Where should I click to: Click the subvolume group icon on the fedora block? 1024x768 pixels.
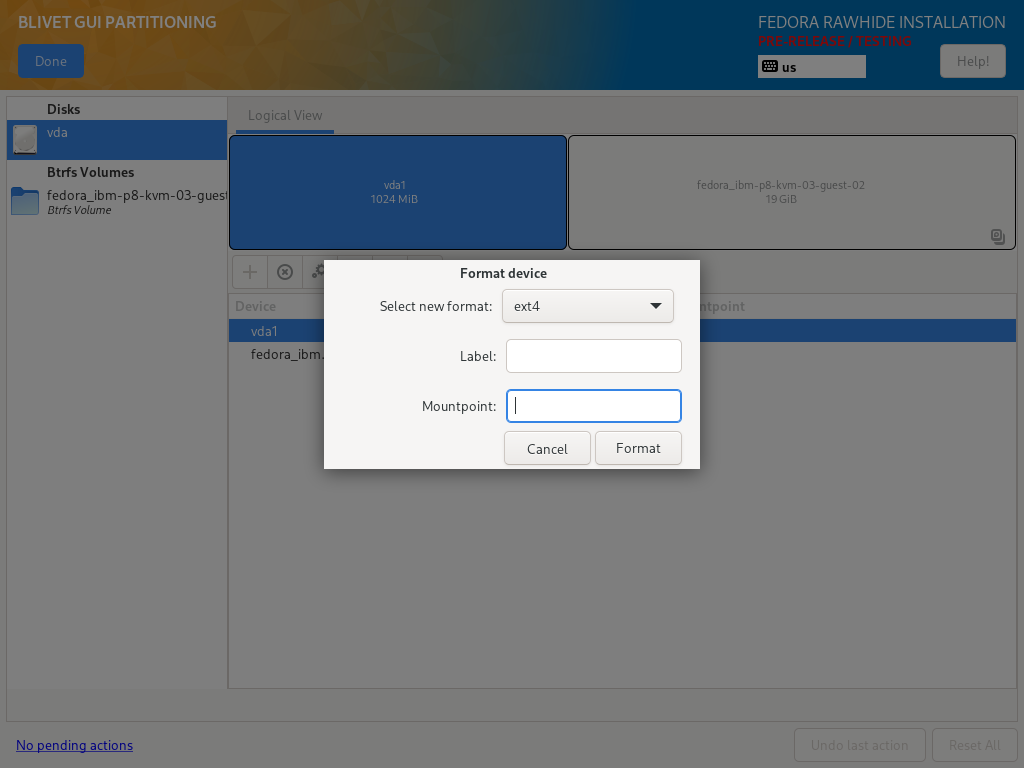pos(997,236)
